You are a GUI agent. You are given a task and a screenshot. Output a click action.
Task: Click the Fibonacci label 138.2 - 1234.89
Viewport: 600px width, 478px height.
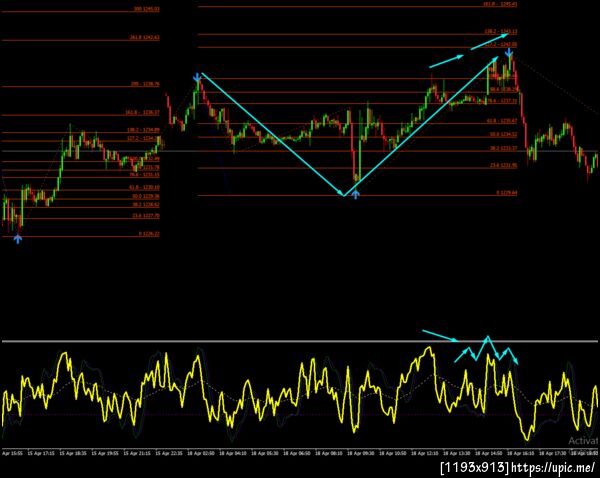[143, 130]
